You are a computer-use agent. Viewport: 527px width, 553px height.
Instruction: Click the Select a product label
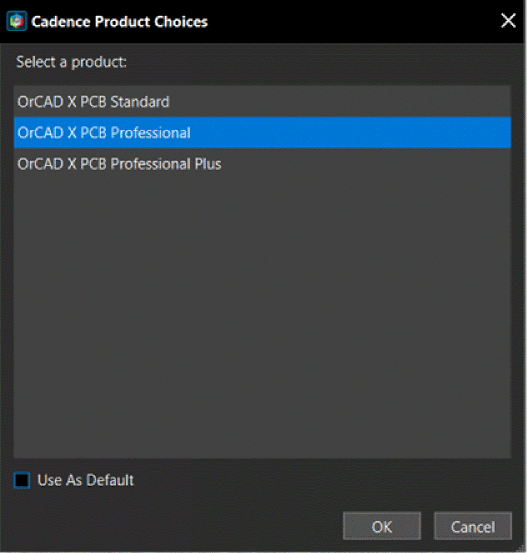click(71, 62)
